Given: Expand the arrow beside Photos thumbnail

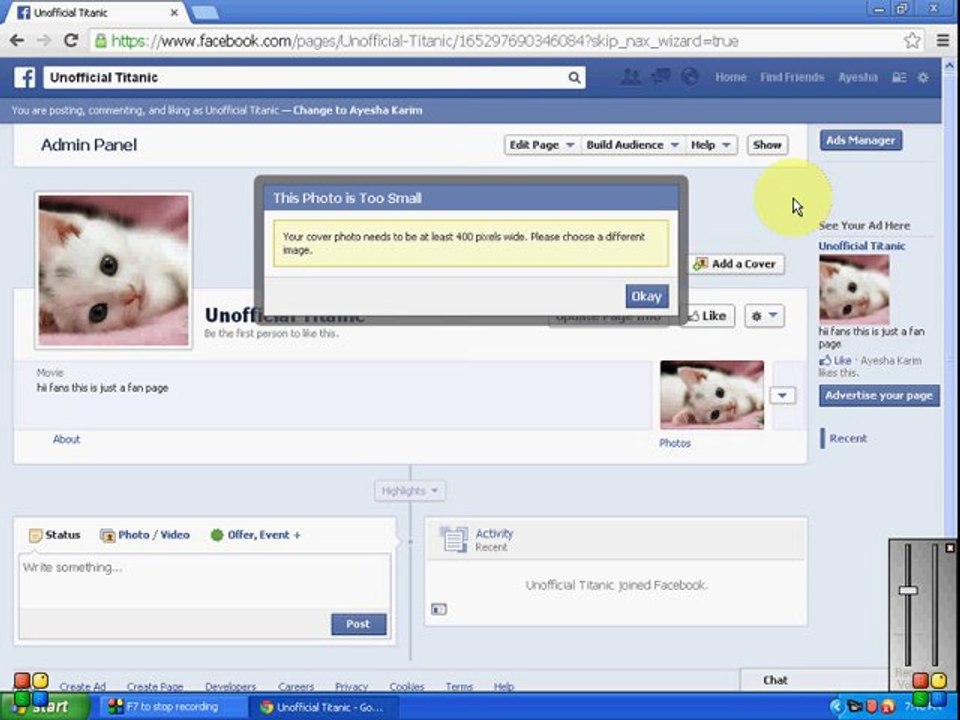Looking at the screenshot, I should click(782, 396).
